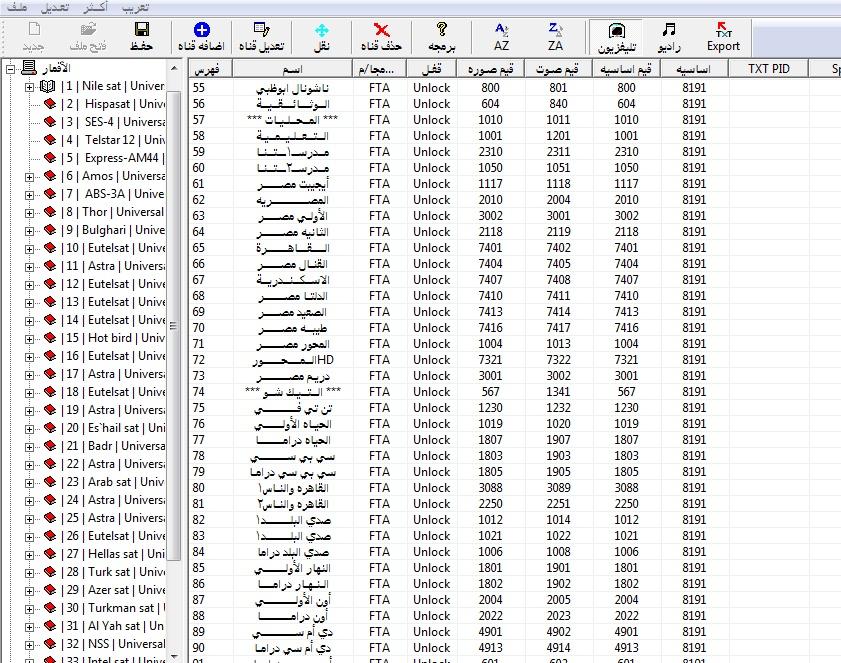Expand the Es'hail sat node

[29, 429]
